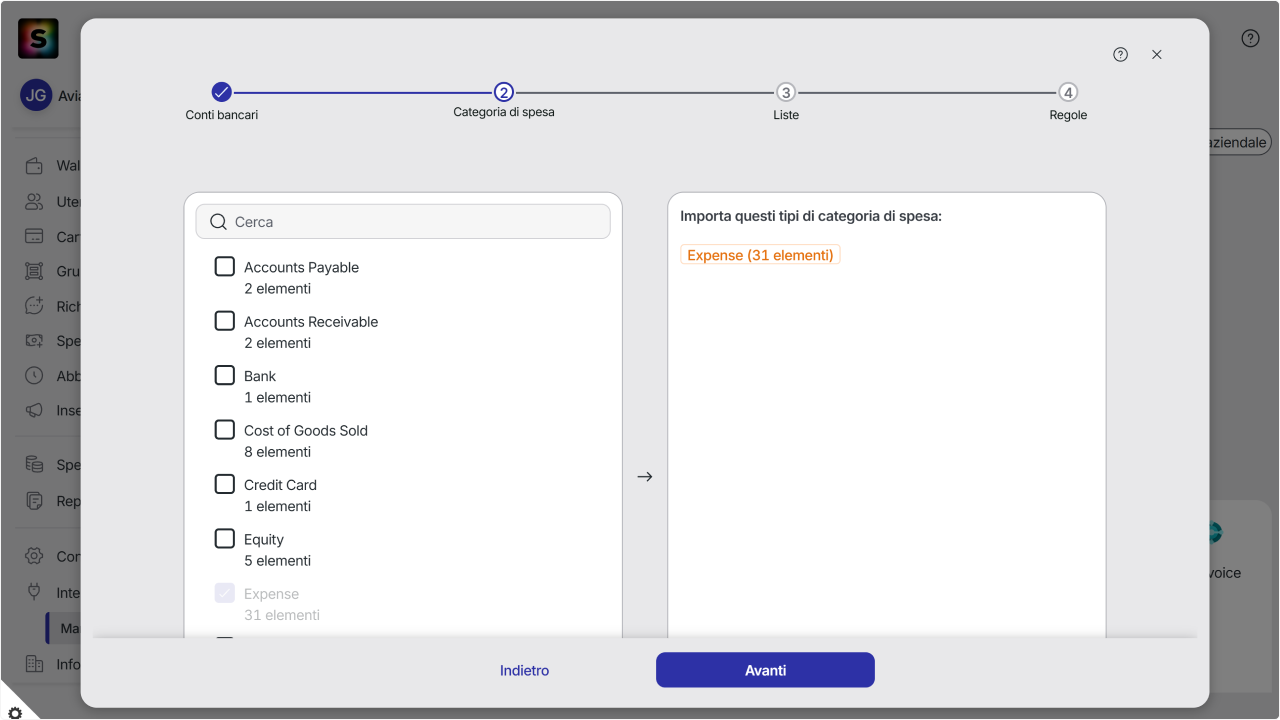Click the '8 elementi' count text
The height and width of the screenshot is (720, 1280).
point(277,452)
